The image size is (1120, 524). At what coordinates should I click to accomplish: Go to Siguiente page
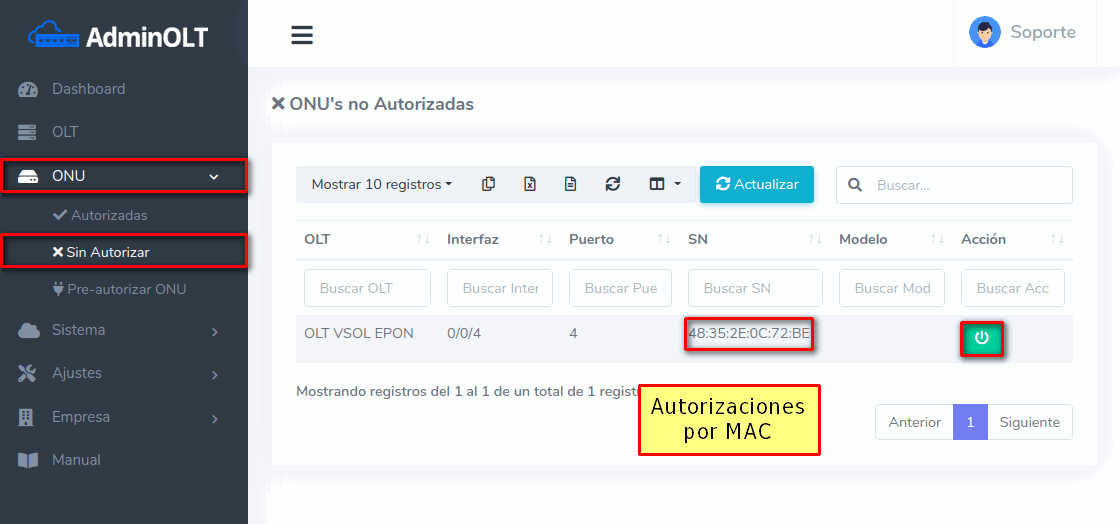[1029, 422]
